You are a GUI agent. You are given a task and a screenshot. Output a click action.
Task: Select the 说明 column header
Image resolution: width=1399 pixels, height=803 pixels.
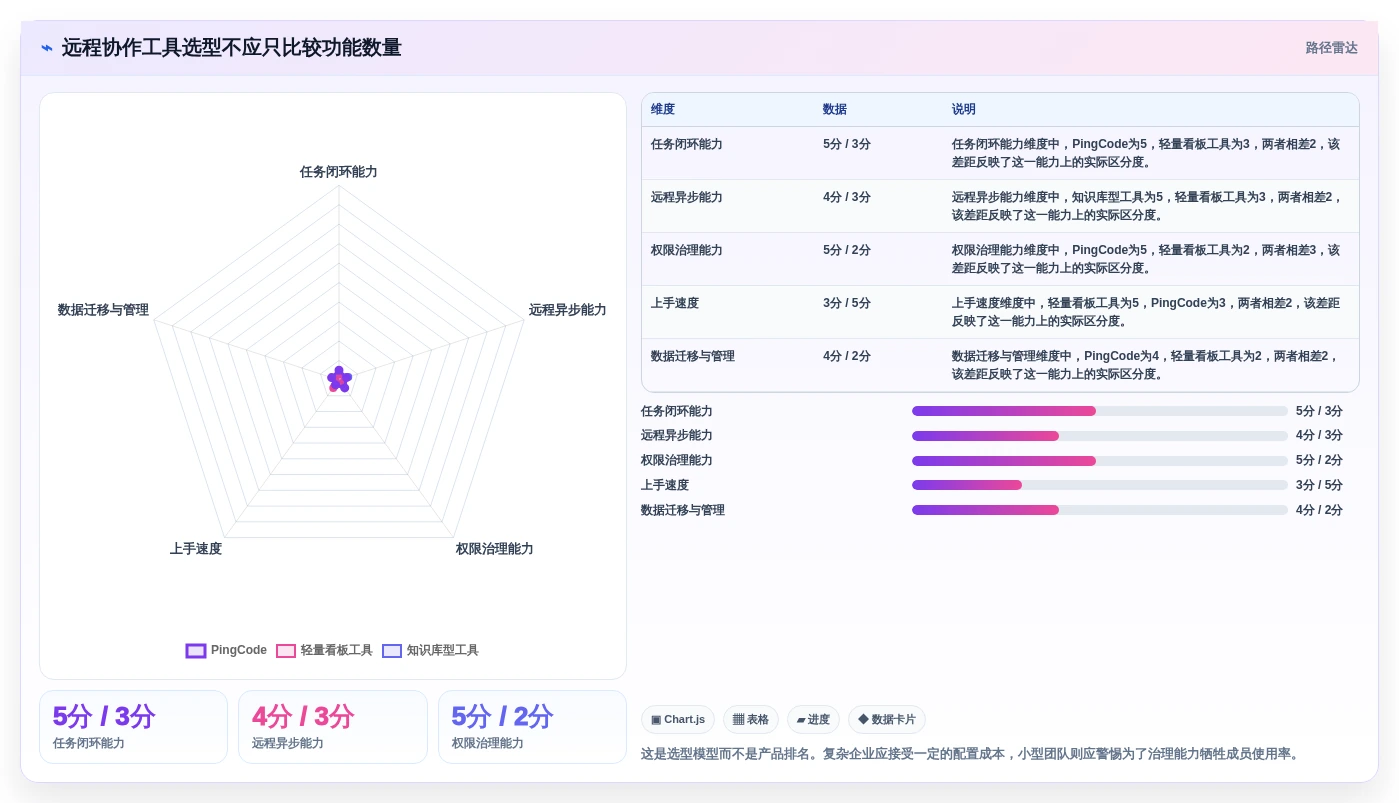[964, 110]
